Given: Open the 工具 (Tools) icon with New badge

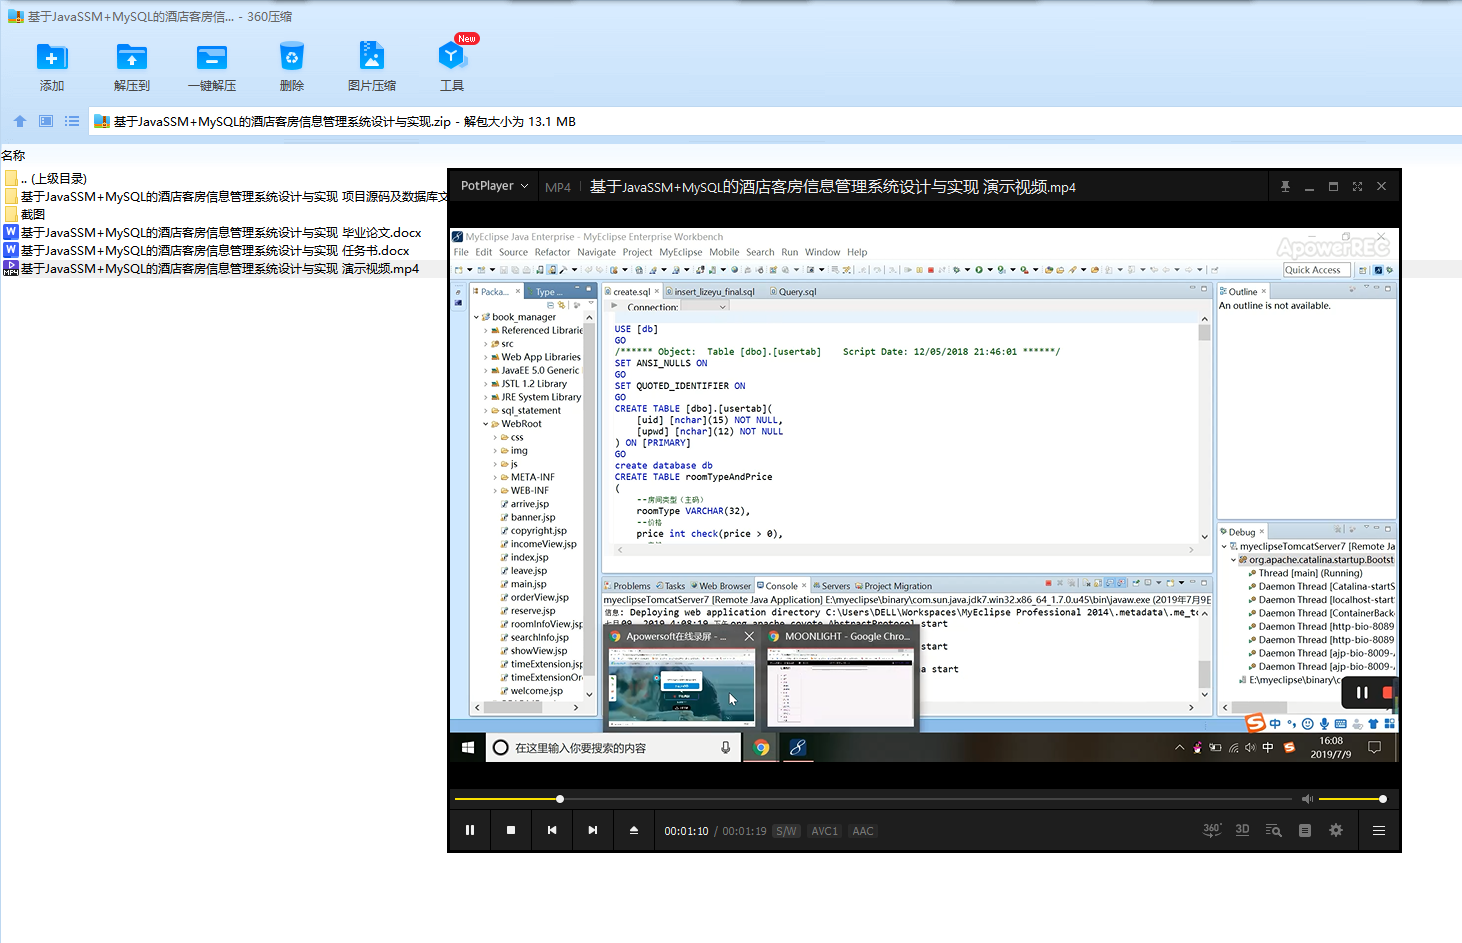Looking at the screenshot, I should [452, 55].
